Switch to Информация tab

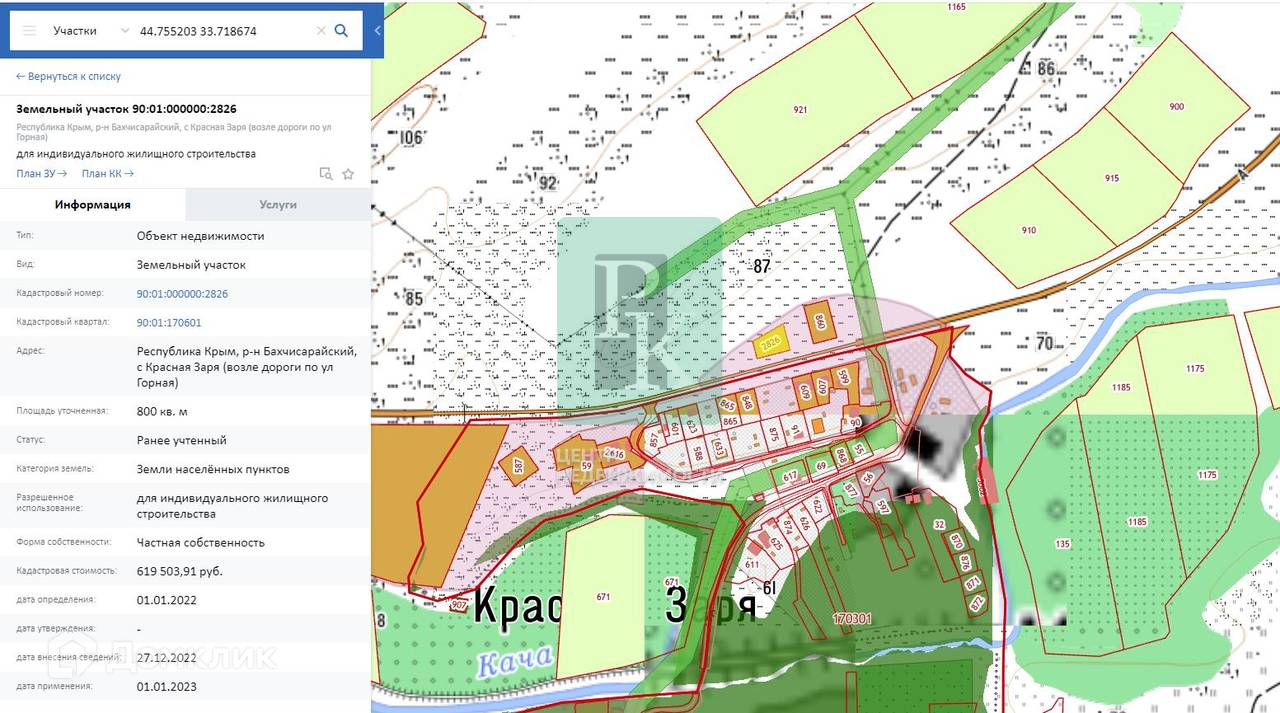point(93,204)
